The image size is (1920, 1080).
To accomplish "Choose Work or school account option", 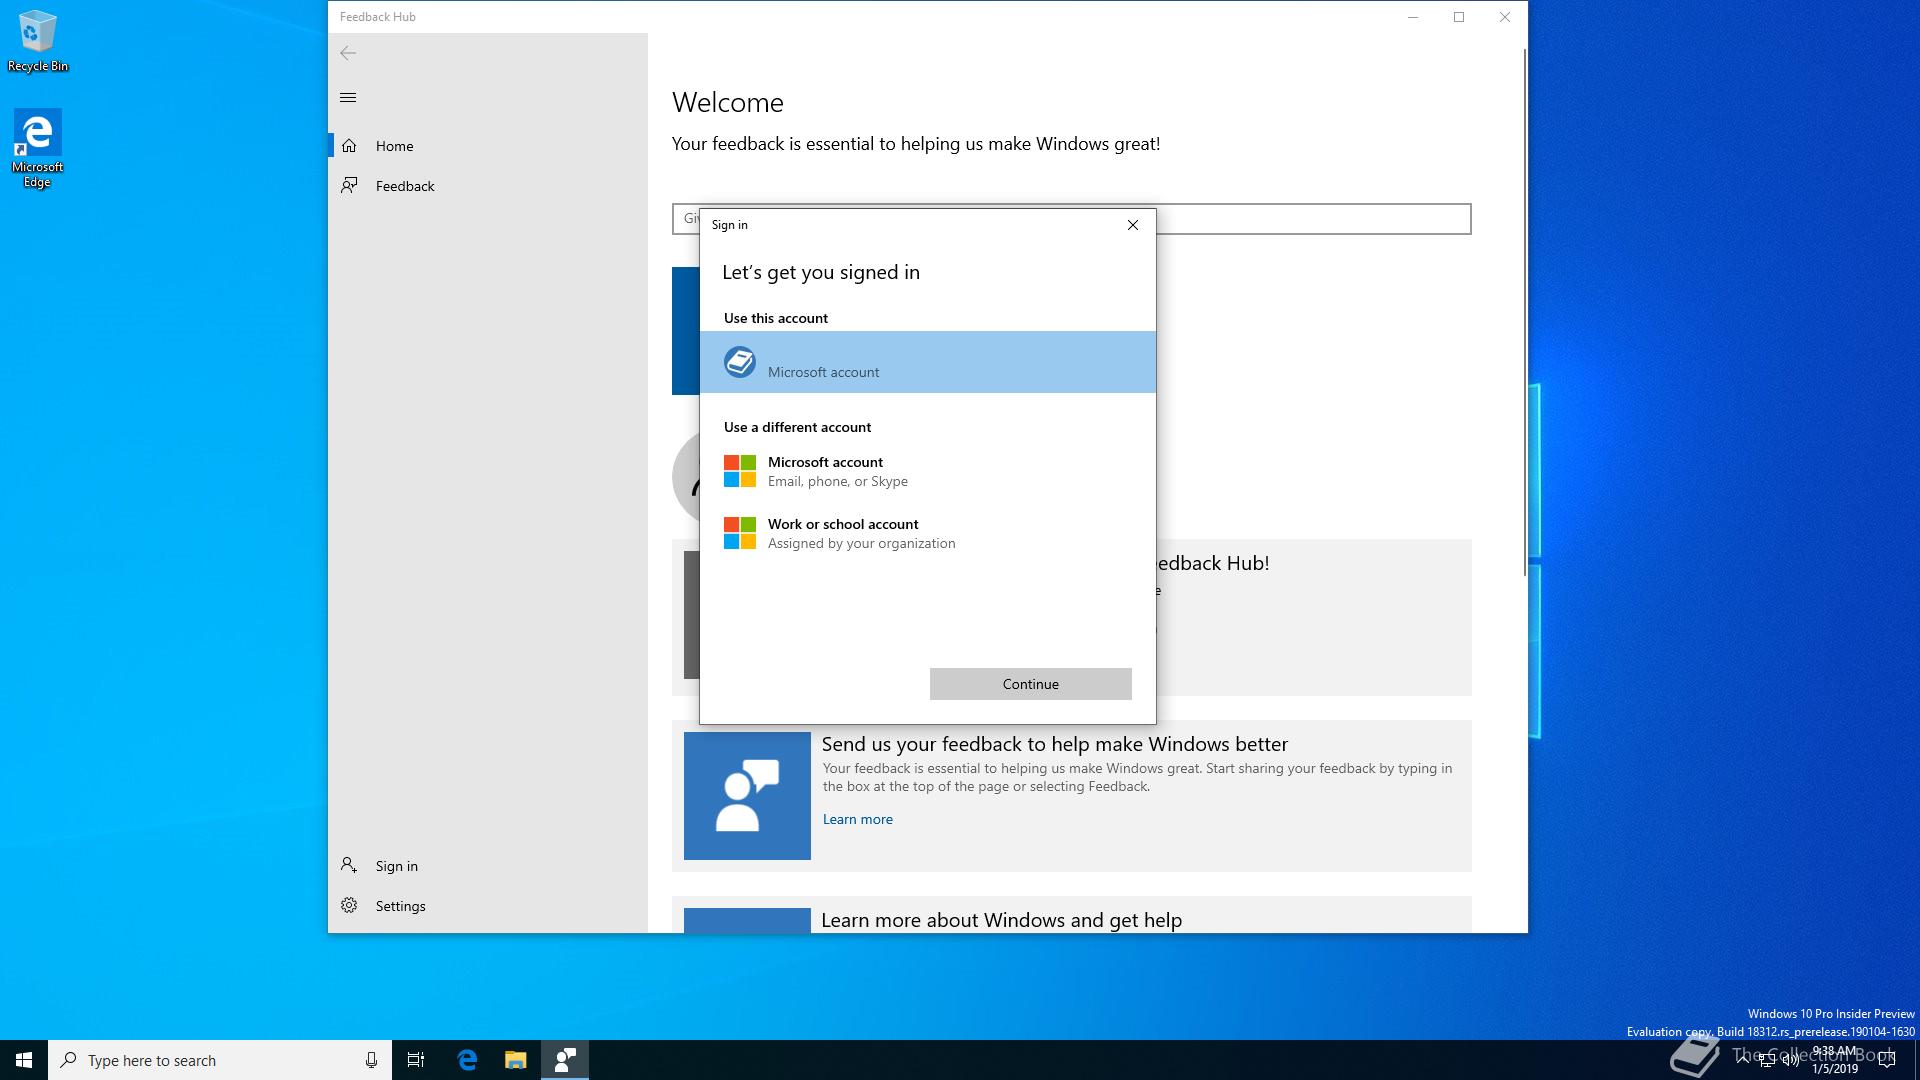I will [843, 533].
